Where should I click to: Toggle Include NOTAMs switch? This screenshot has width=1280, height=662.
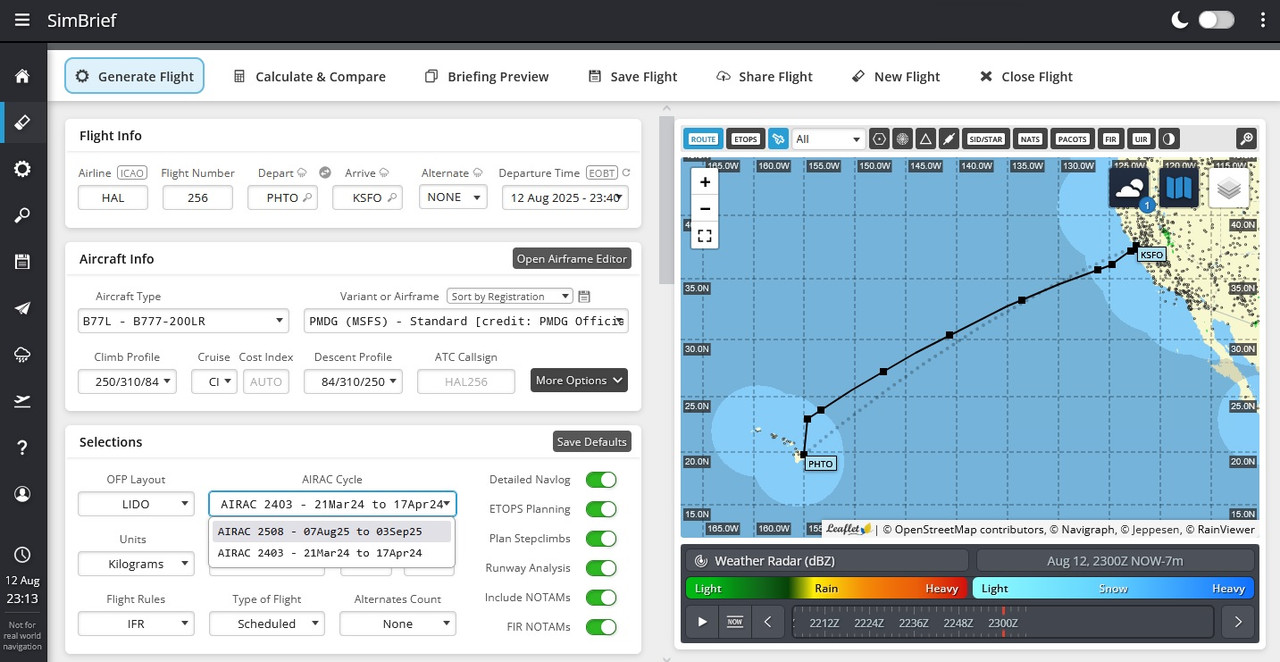click(601, 598)
